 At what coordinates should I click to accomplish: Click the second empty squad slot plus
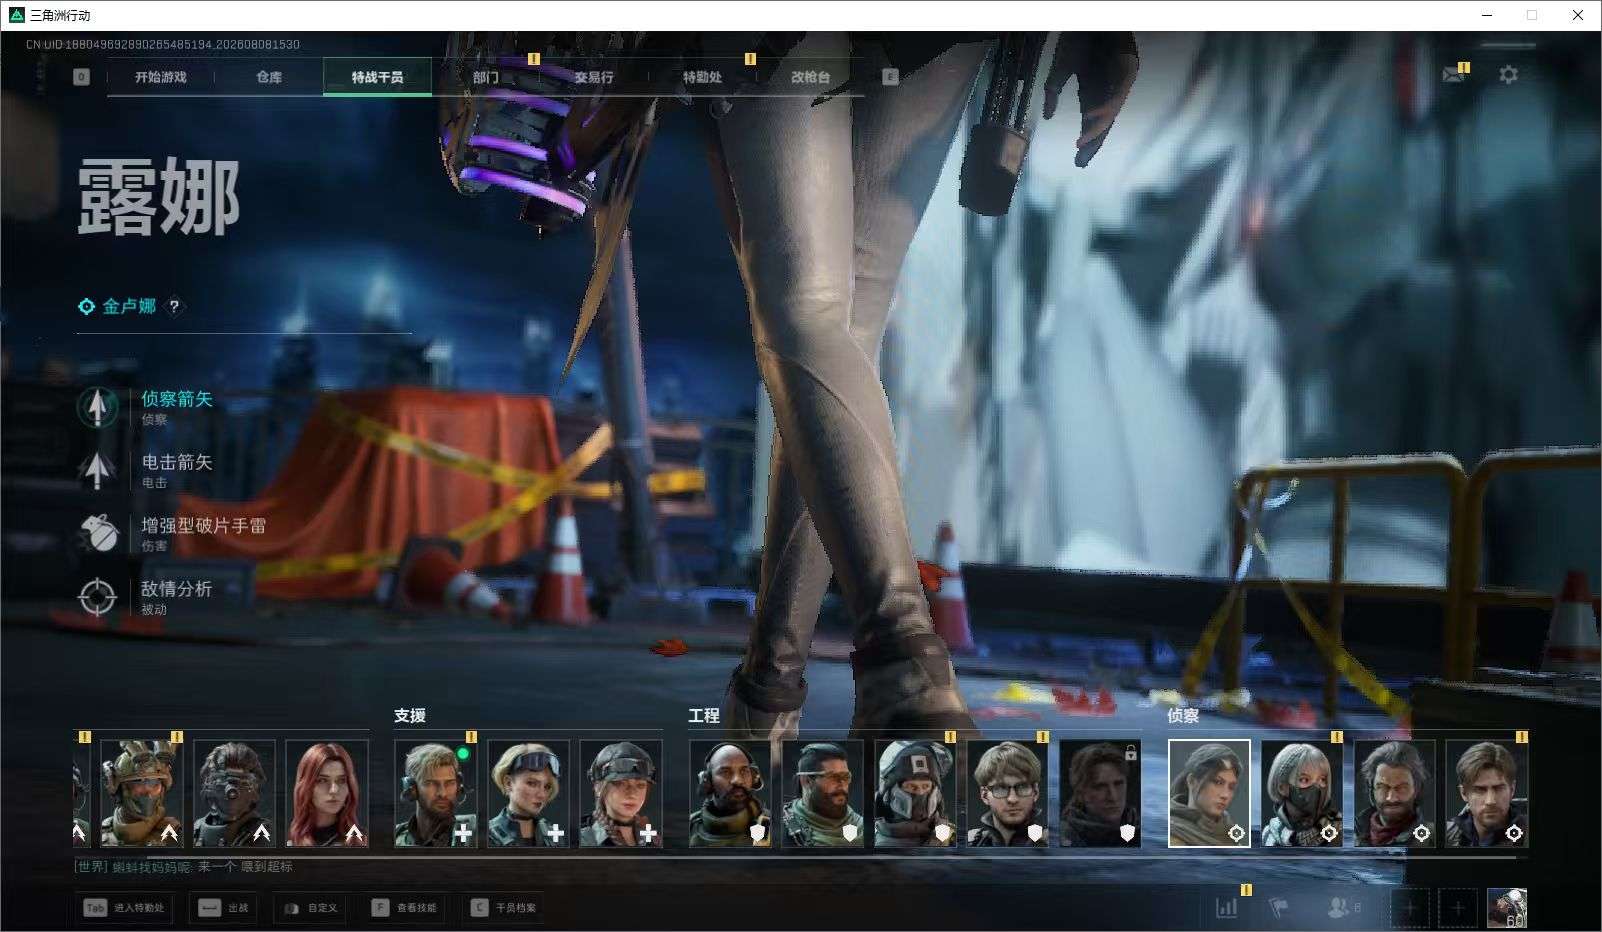pyautogui.click(x=1458, y=908)
